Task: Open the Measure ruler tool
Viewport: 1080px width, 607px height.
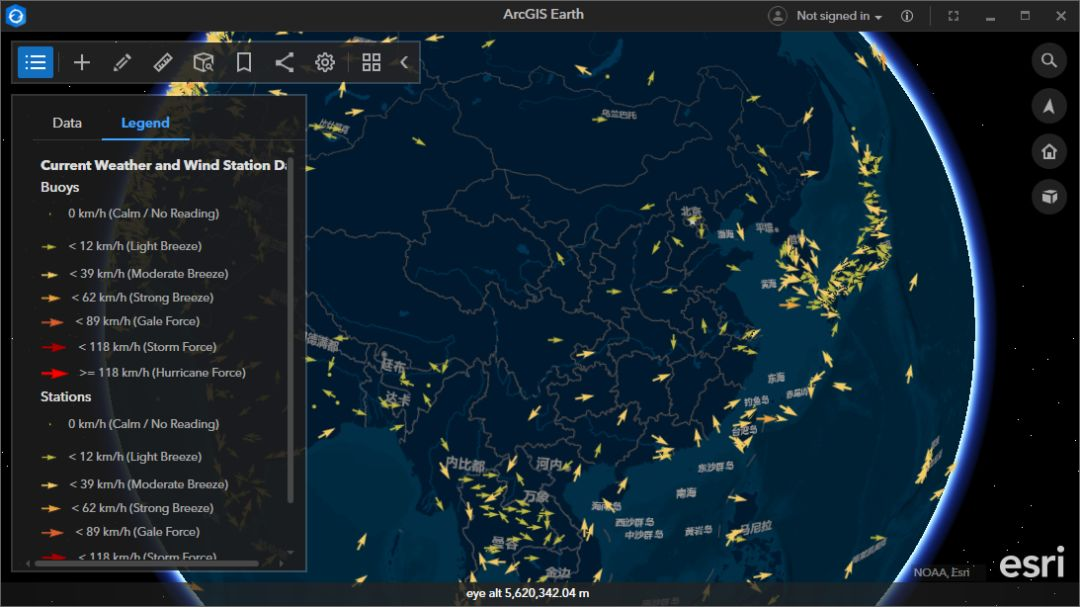Action: click(163, 62)
